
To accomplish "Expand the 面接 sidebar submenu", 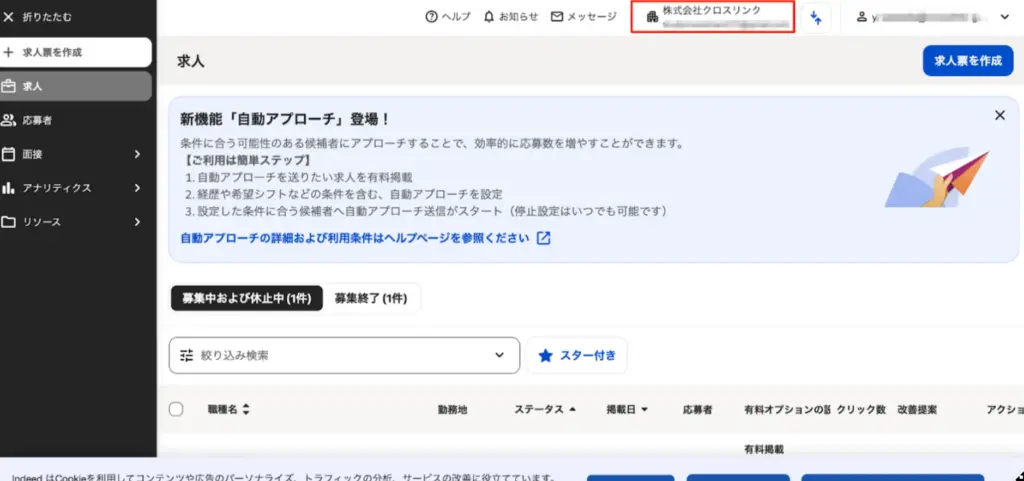I will tap(137, 154).
